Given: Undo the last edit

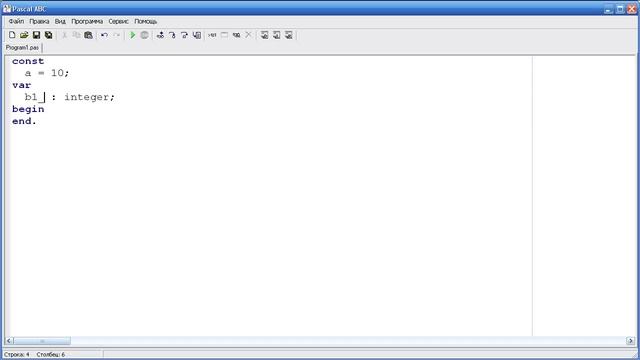Looking at the screenshot, I should click(104, 35).
